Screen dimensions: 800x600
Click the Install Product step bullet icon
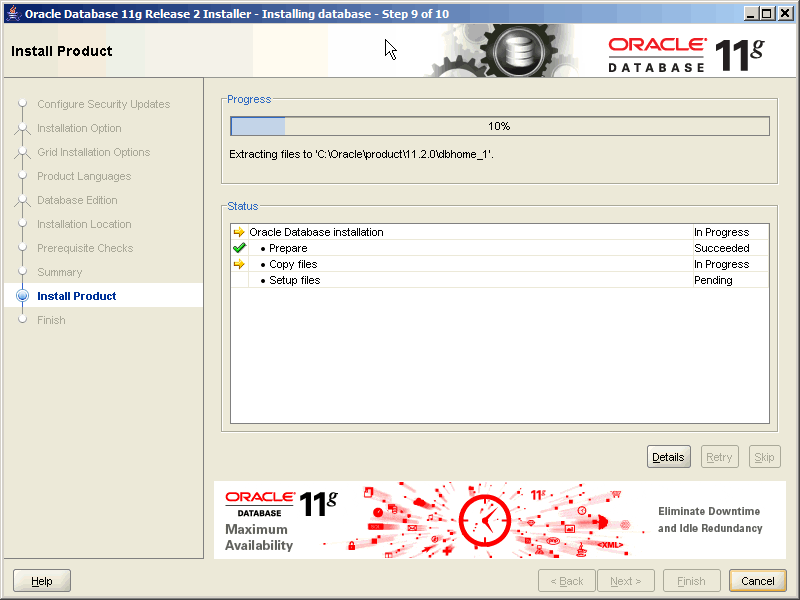tap(22, 296)
